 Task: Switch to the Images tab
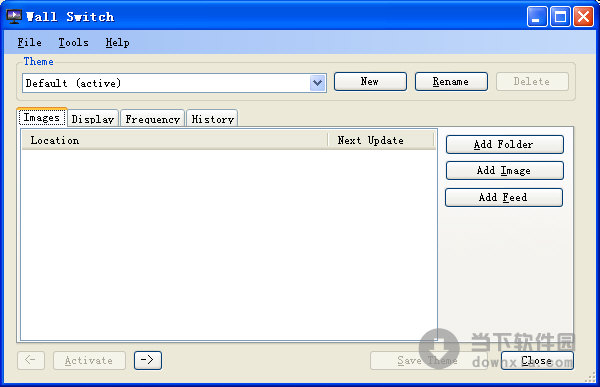click(x=42, y=118)
